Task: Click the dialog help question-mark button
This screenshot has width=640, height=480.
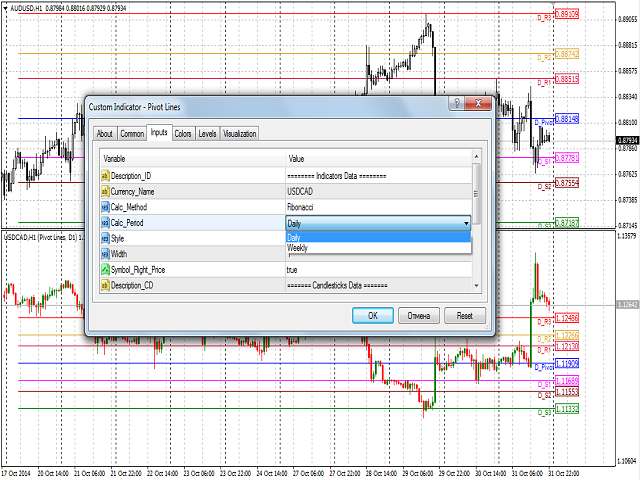Action: [457, 103]
